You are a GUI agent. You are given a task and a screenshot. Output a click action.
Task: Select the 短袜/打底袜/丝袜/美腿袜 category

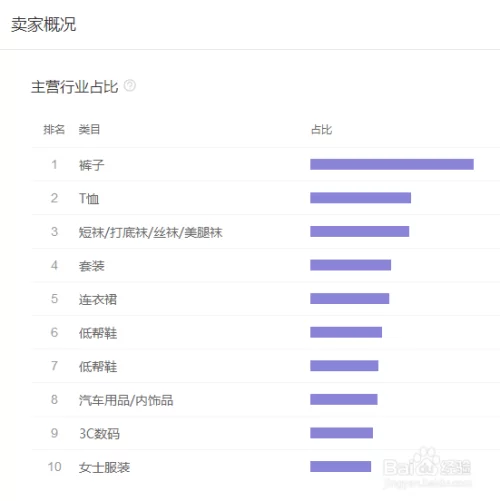[x=150, y=232]
